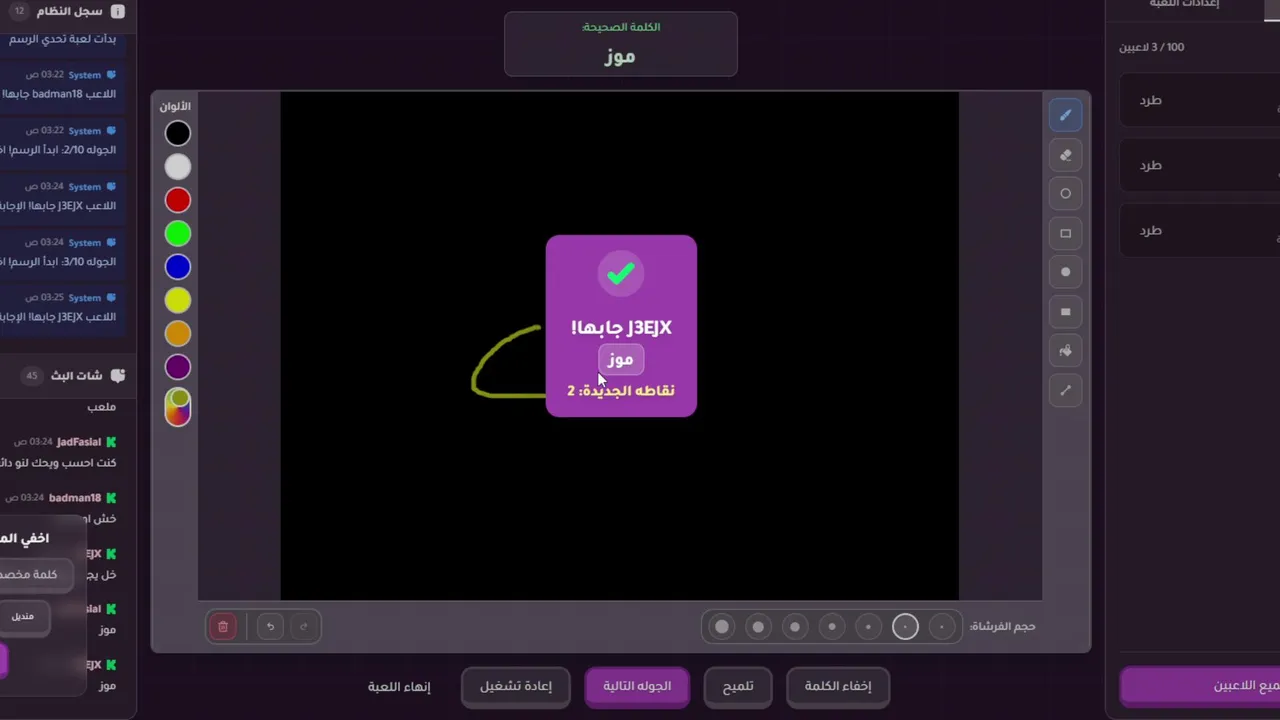Screen dimensions: 1280x720
Task: Click the إعادة تشغيل restart button
Action: click(x=515, y=686)
